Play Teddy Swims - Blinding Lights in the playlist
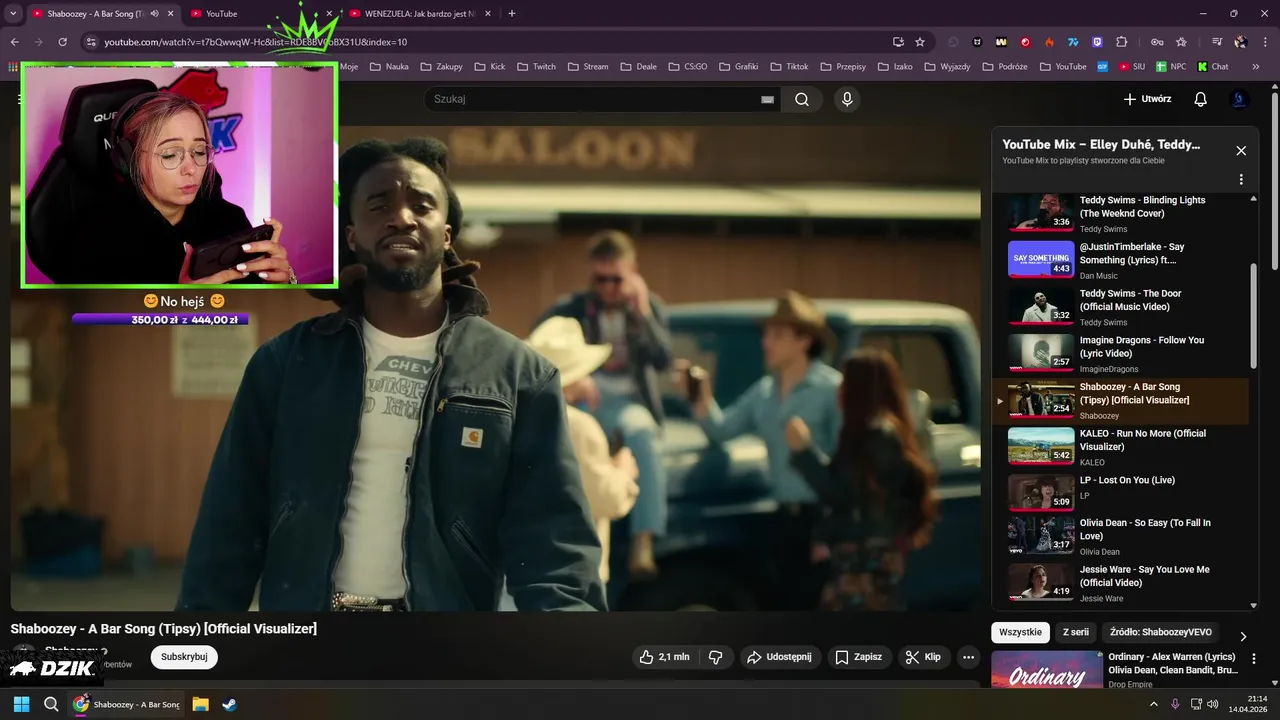 tap(1121, 214)
